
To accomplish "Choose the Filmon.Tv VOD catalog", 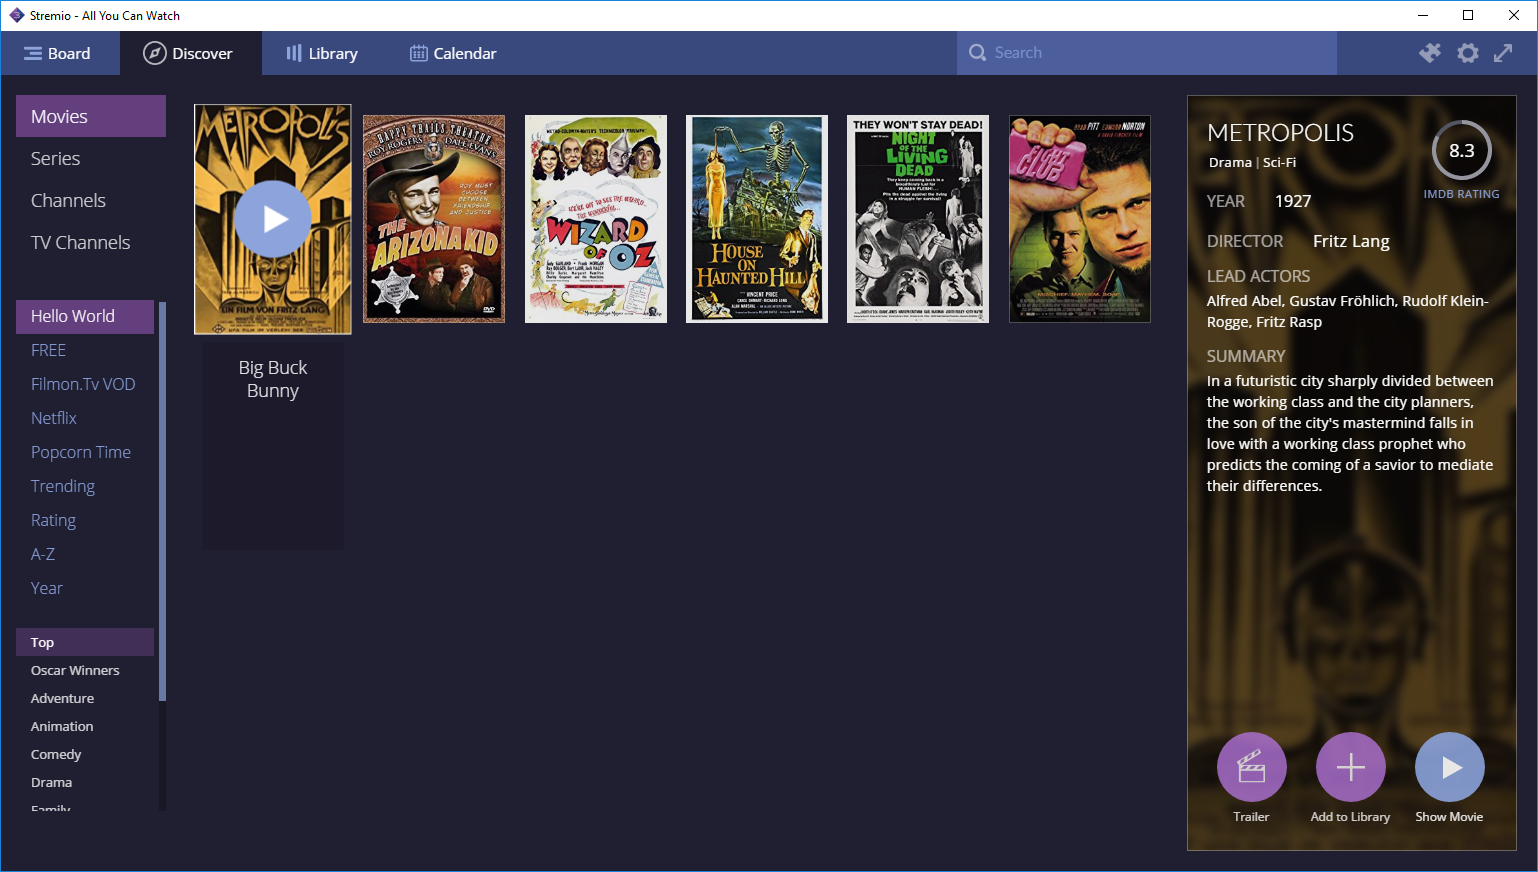I will point(85,384).
